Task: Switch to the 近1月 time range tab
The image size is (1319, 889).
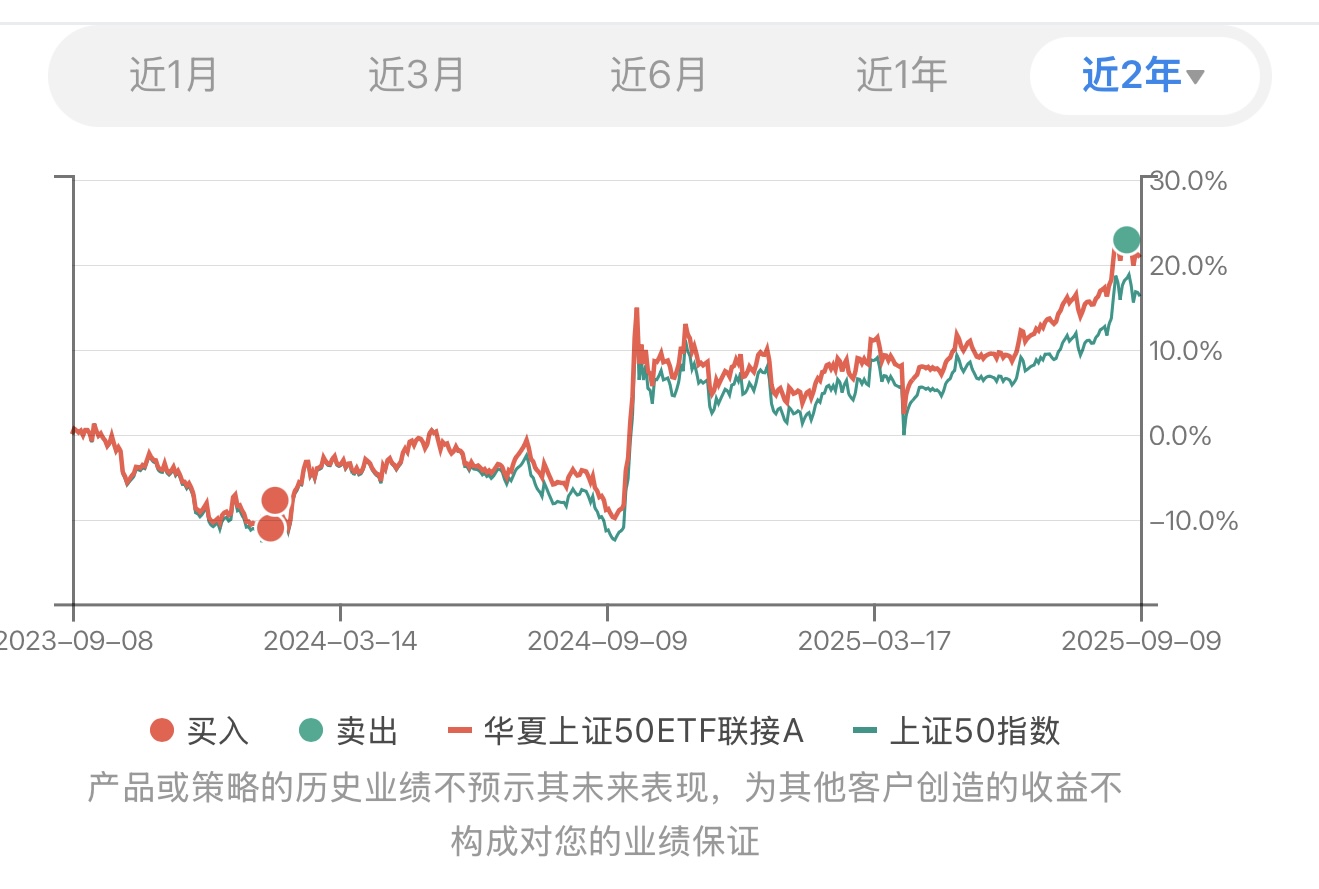Action: coord(173,75)
